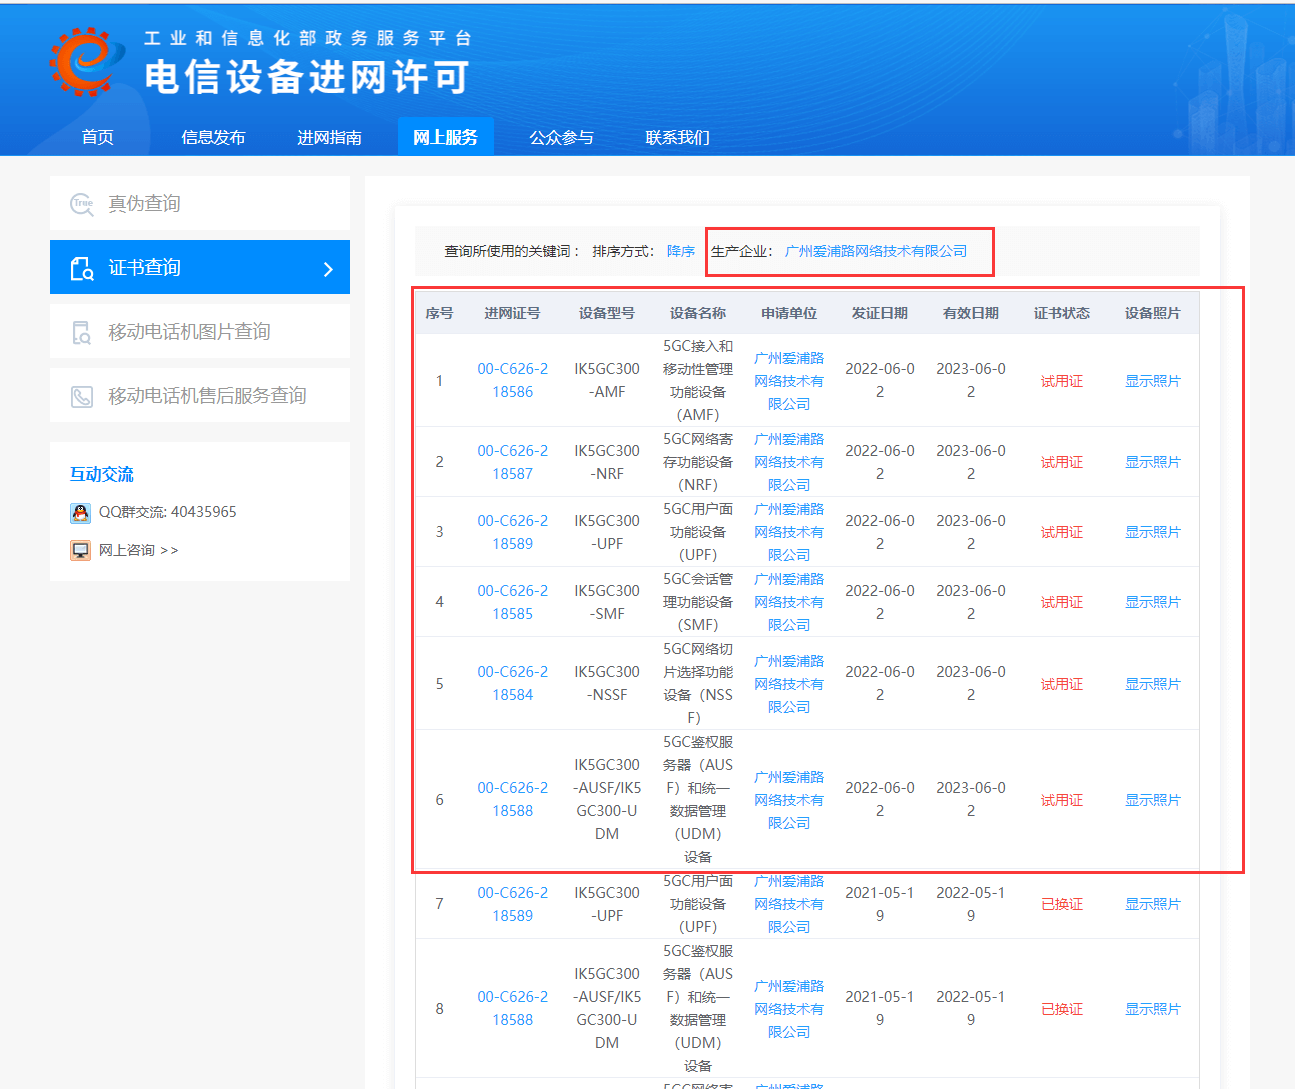Open 移动电话机售后服务查询 in the sidebar

pyautogui.click(x=200, y=396)
